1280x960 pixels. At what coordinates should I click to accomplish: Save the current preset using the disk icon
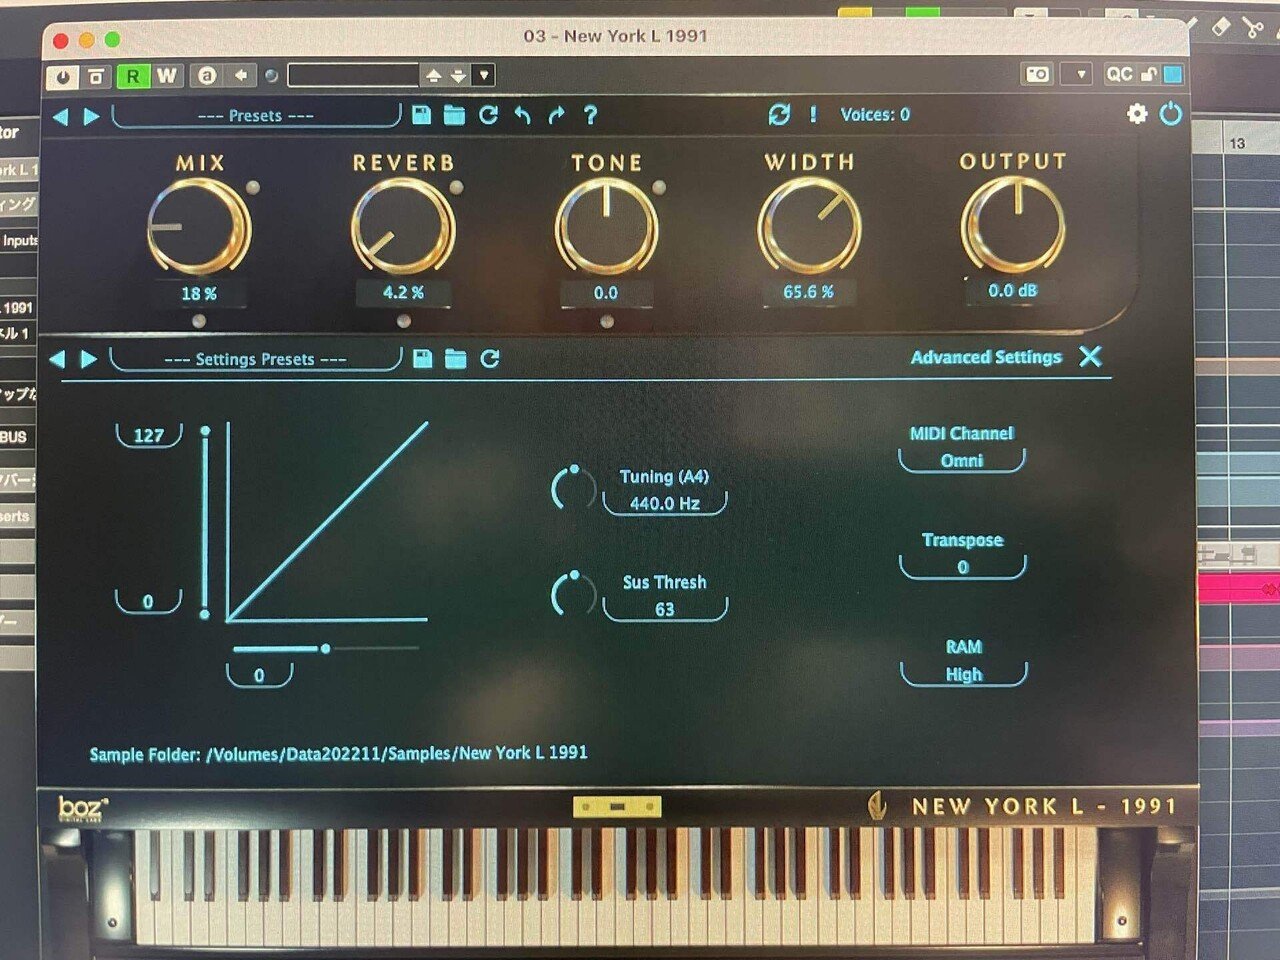pos(420,114)
